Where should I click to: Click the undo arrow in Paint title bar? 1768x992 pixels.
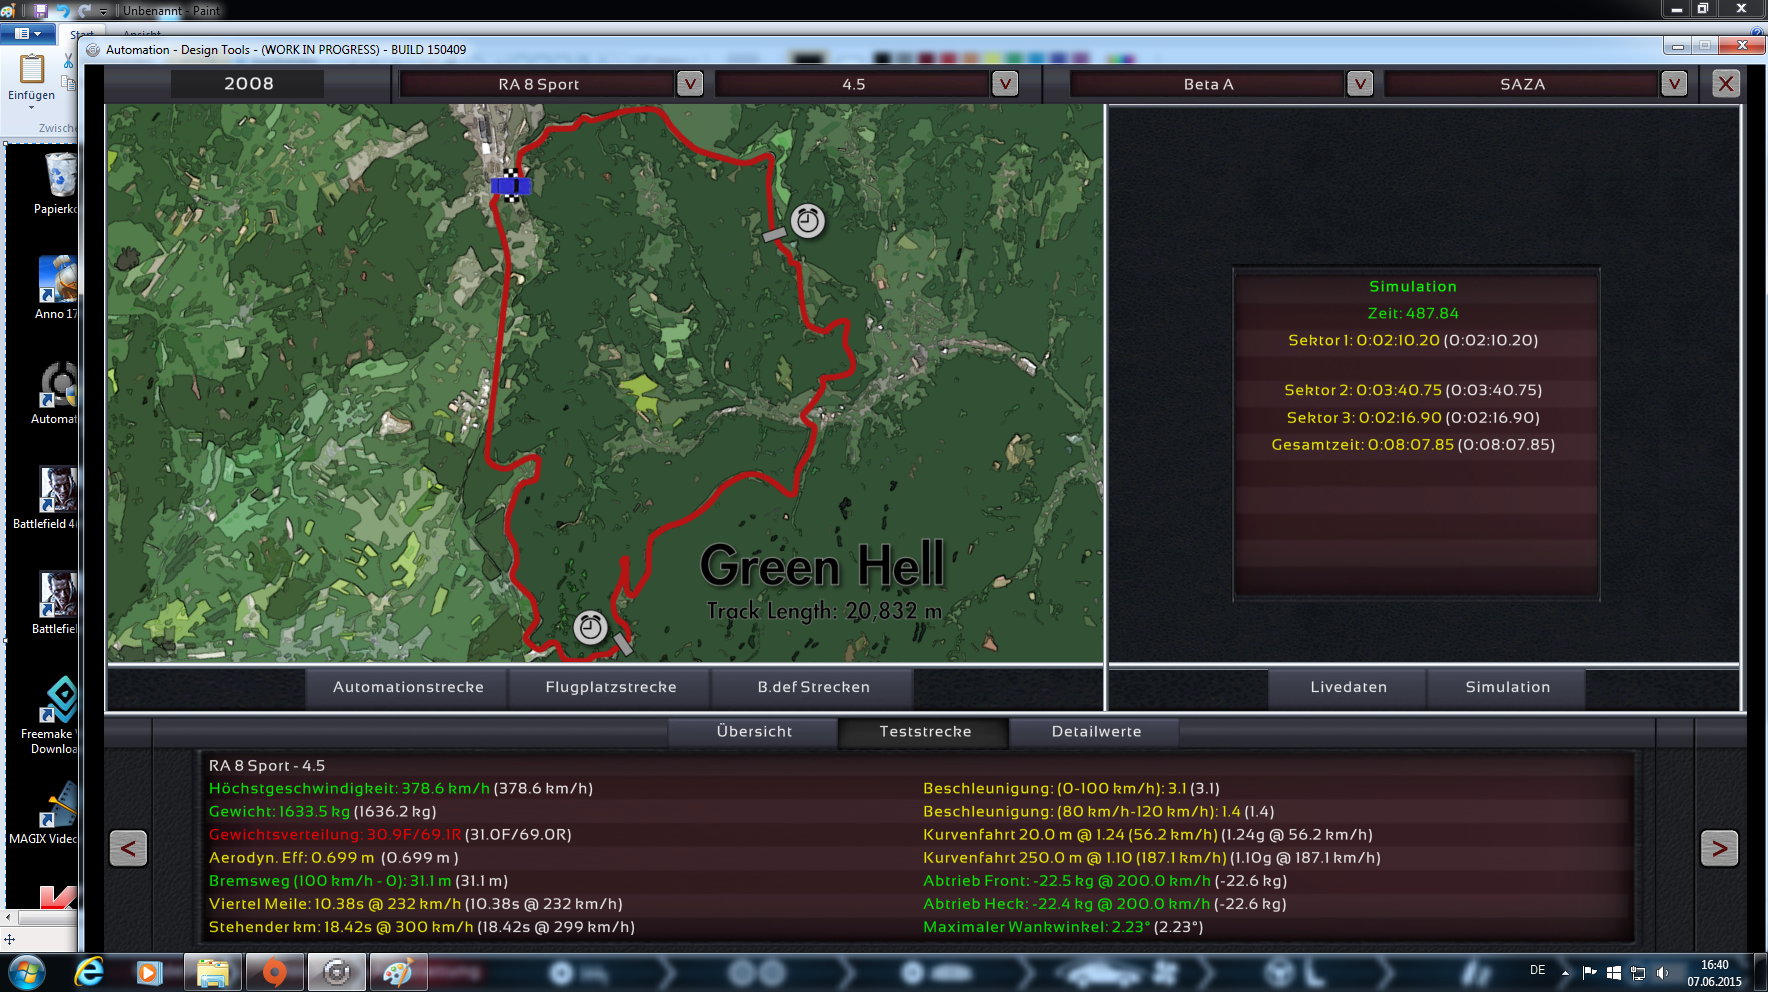[64, 10]
